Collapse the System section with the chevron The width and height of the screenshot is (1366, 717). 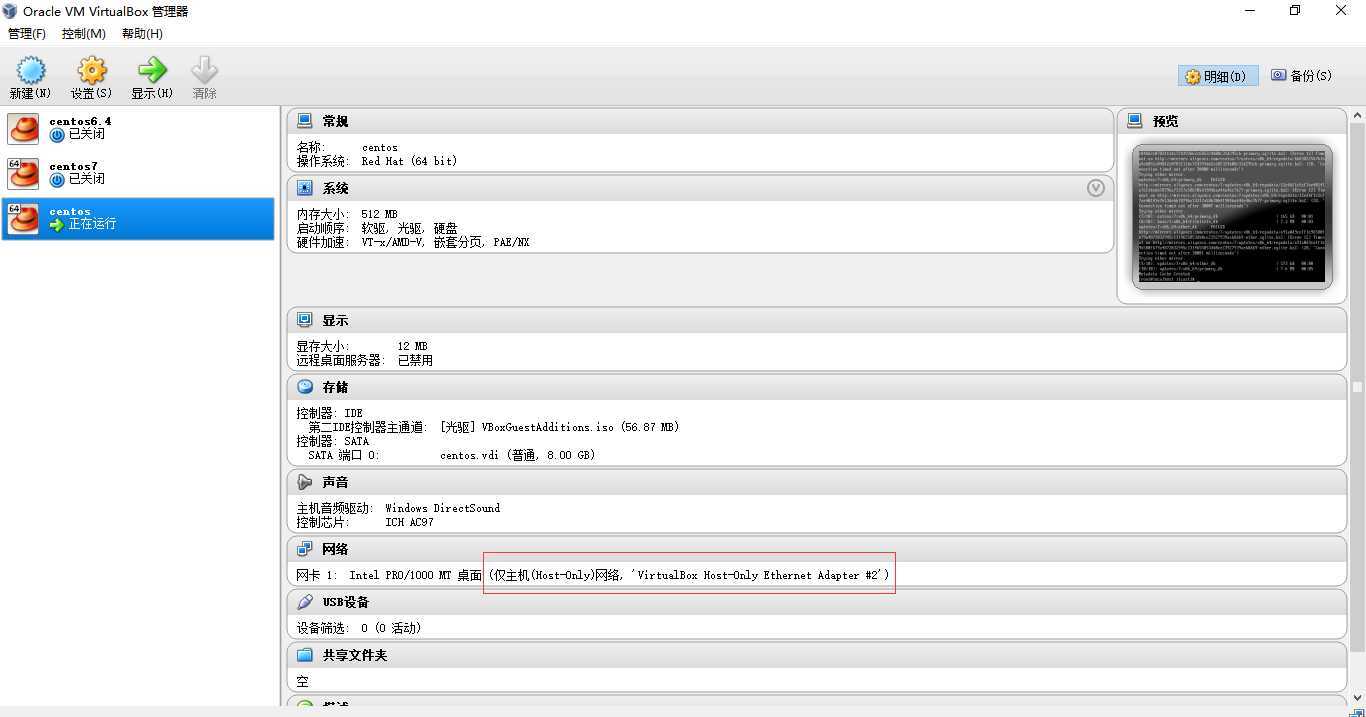1096,188
